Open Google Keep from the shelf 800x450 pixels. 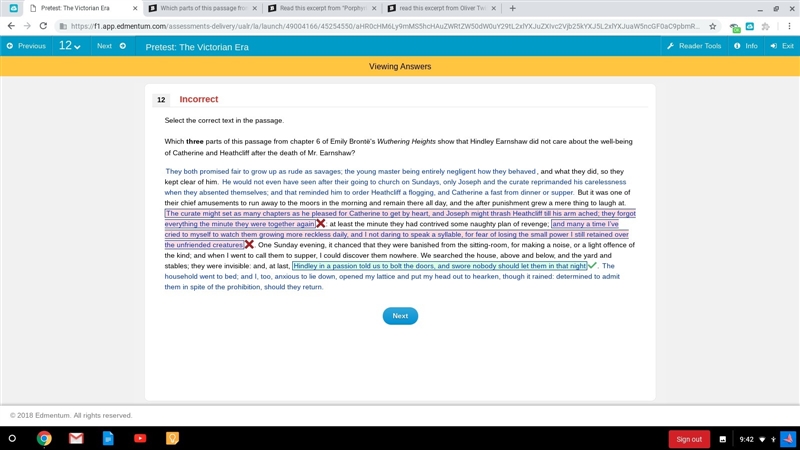click(172, 438)
